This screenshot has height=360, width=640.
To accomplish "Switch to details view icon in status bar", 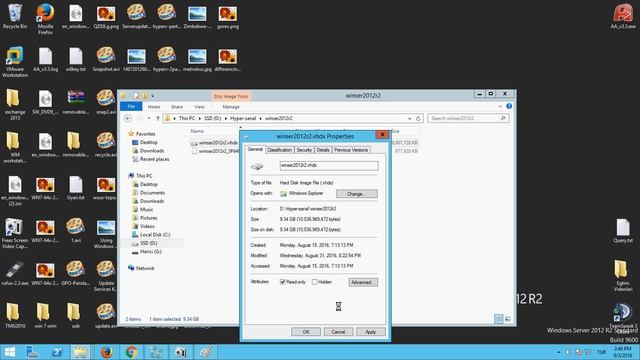I will [498, 319].
